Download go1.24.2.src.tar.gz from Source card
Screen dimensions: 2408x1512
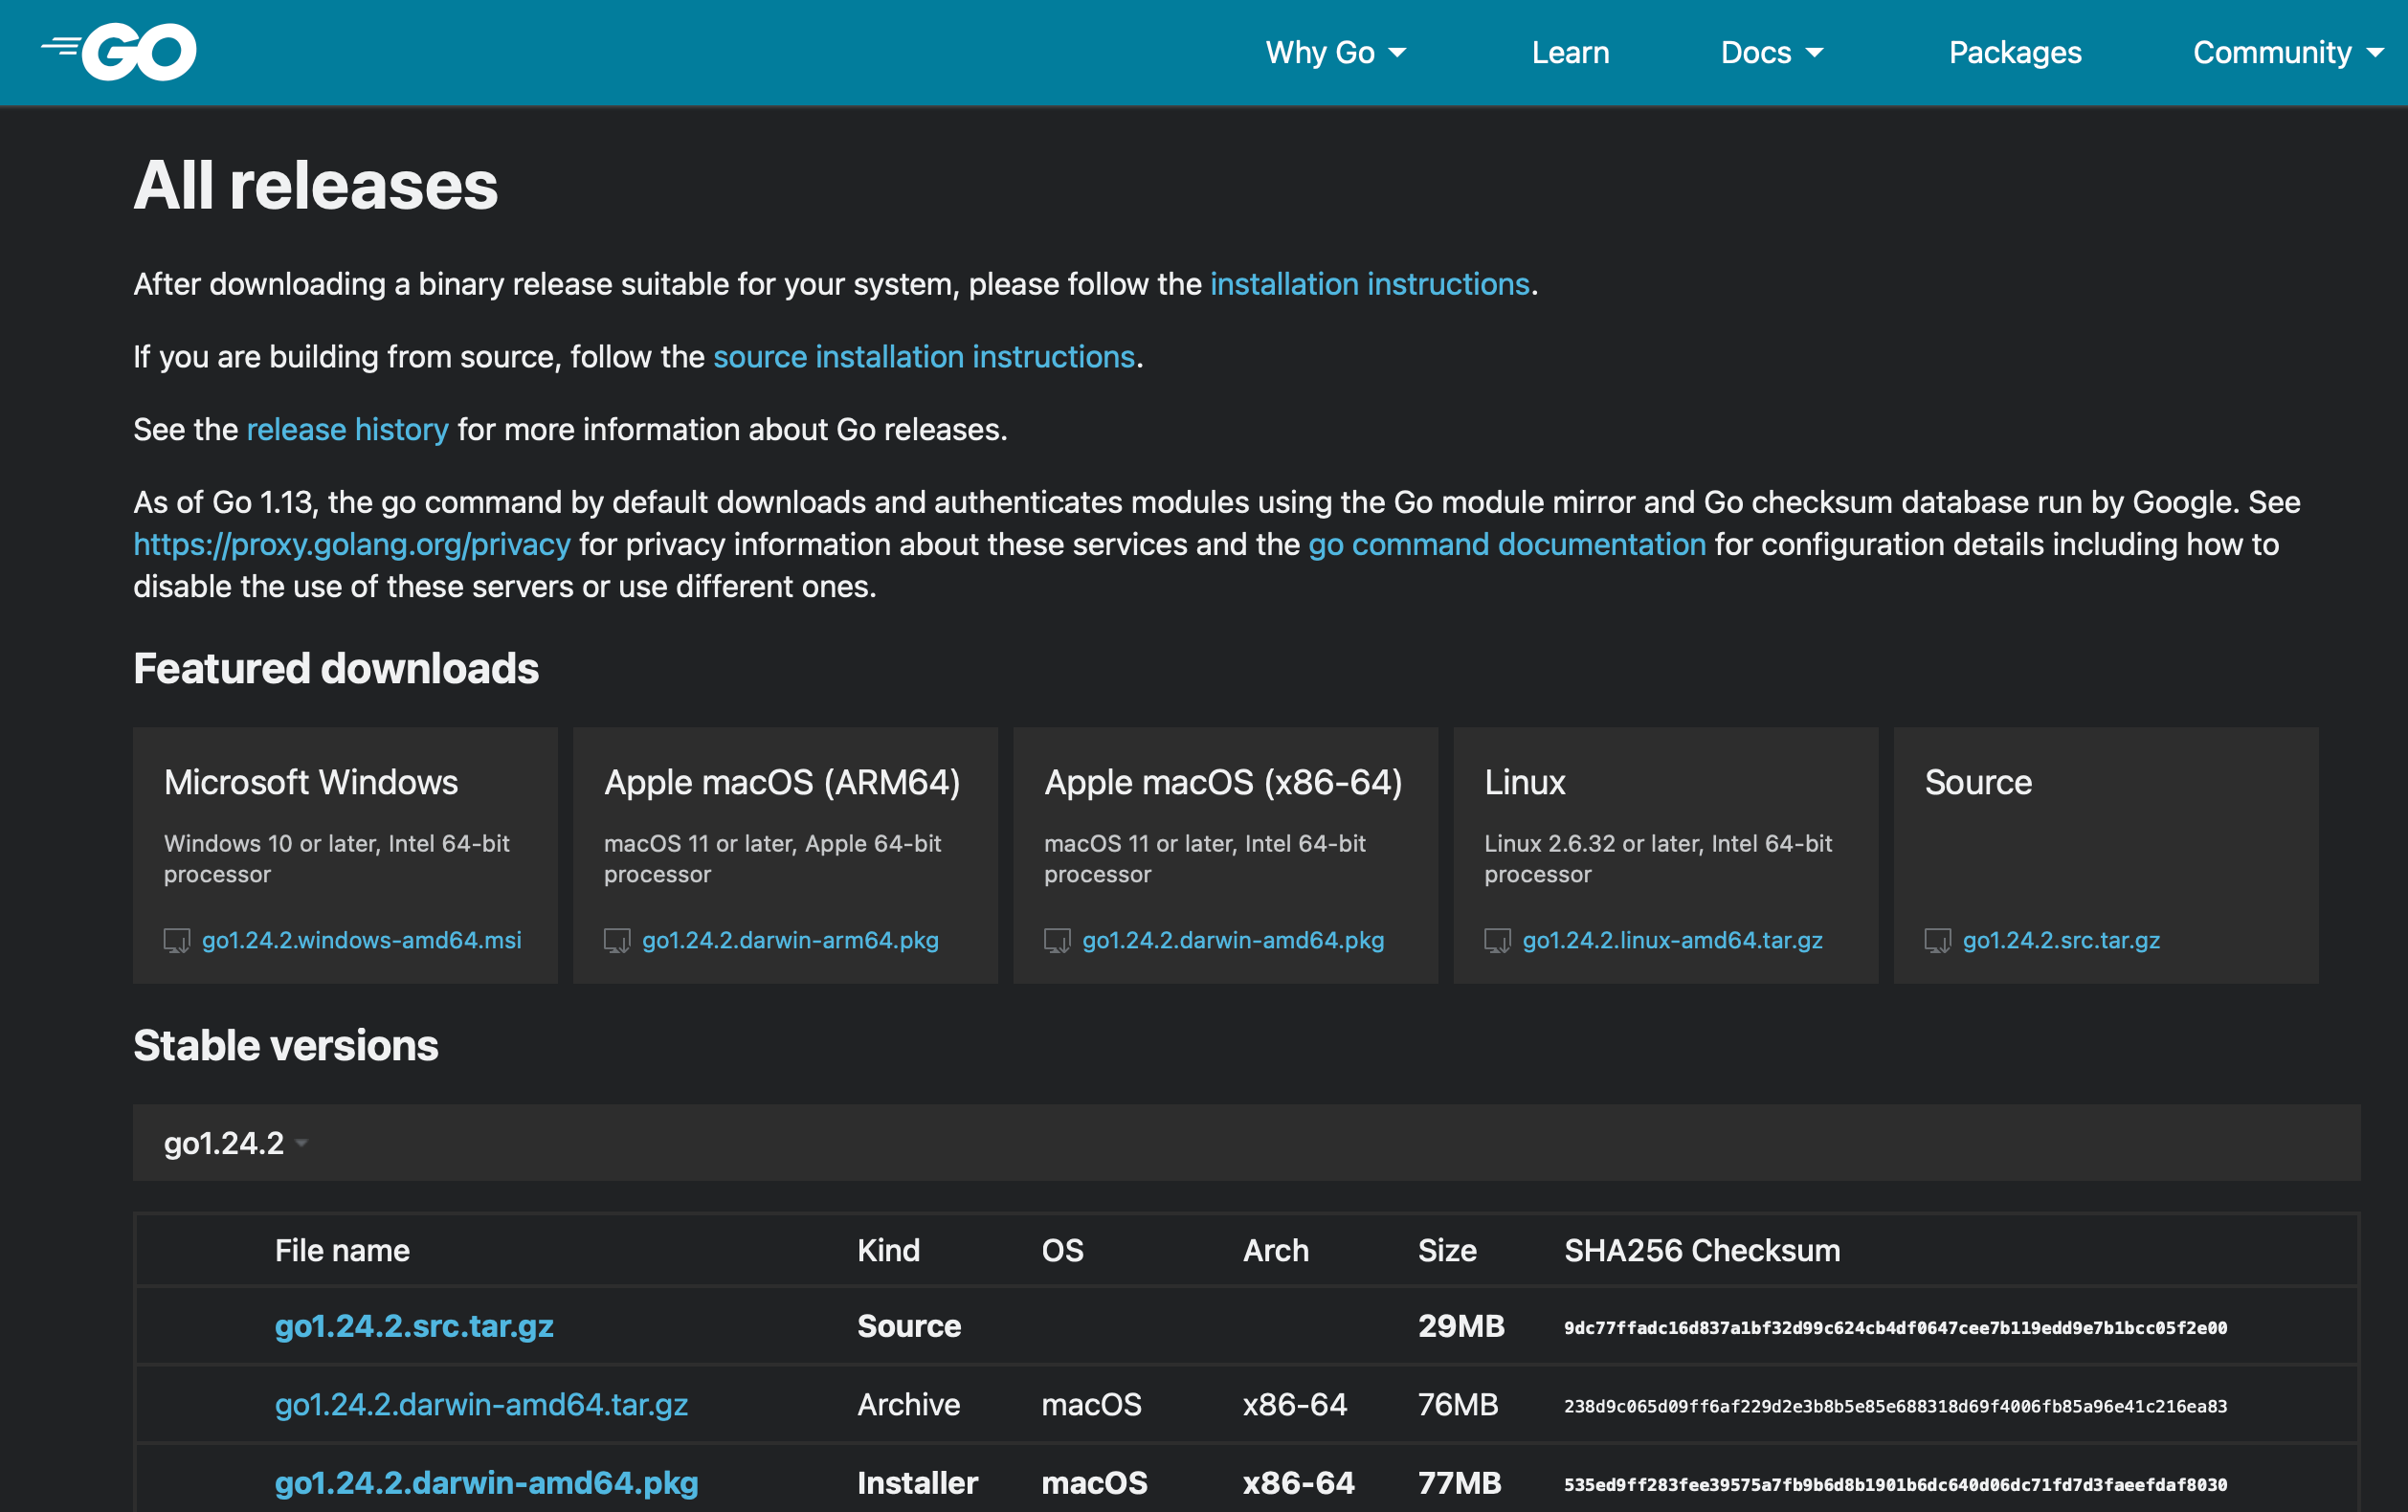(2061, 940)
